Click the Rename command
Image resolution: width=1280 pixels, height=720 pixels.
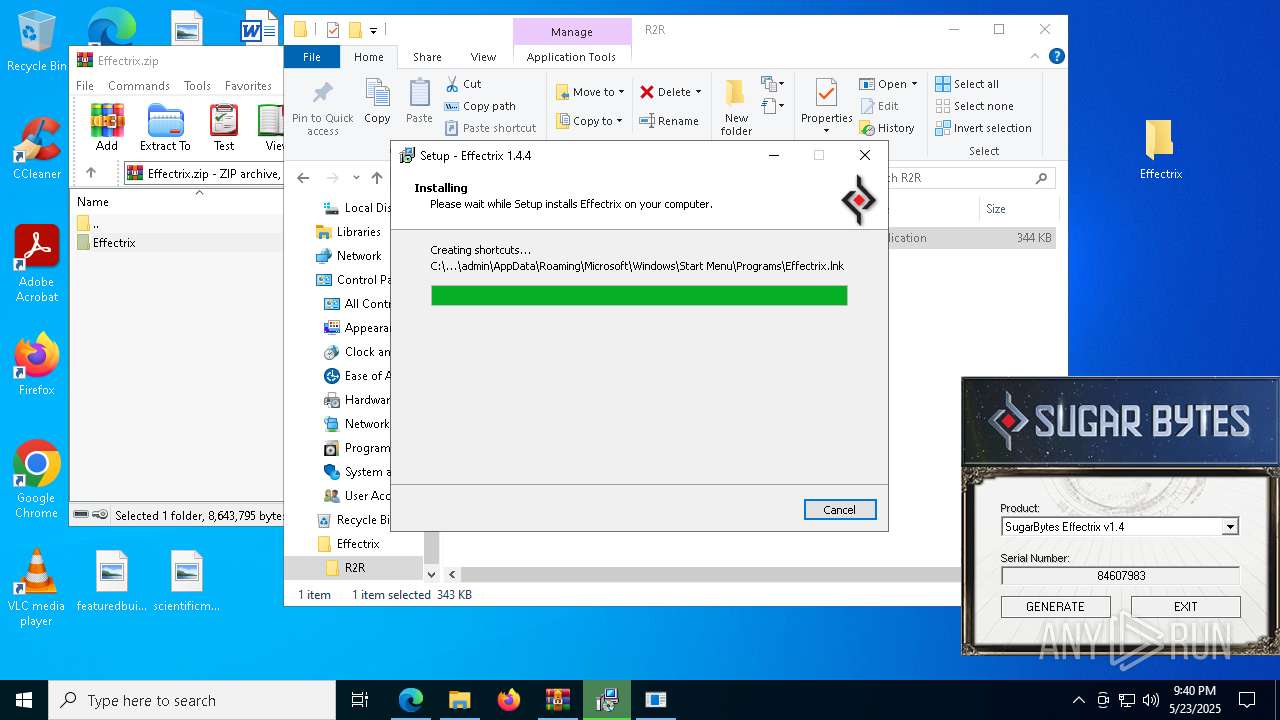[x=669, y=121]
